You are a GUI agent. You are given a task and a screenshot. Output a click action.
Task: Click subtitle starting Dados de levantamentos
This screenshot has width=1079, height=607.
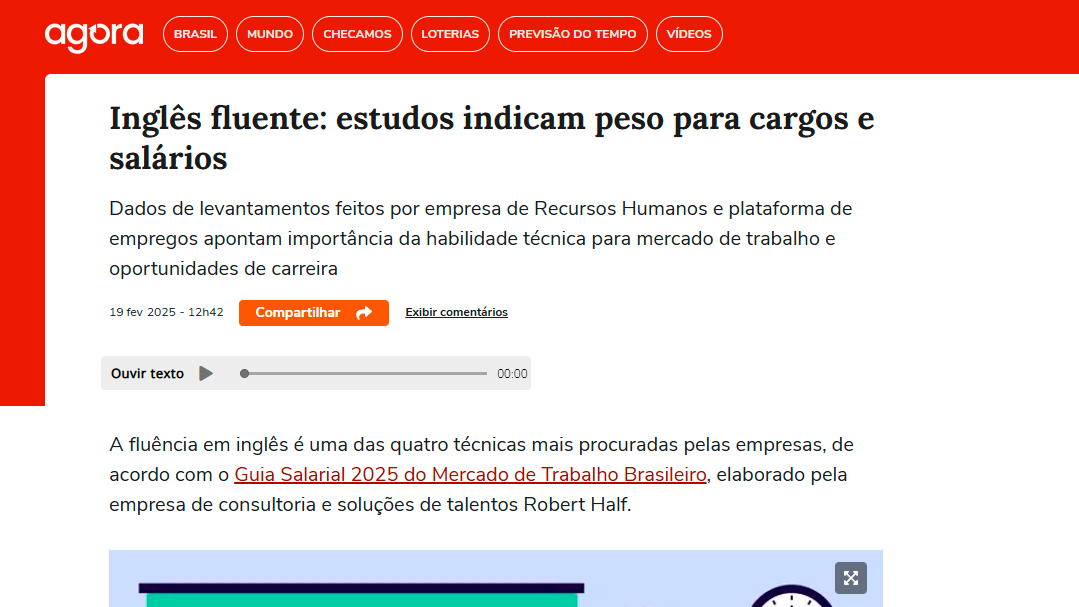click(x=480, y=239)
